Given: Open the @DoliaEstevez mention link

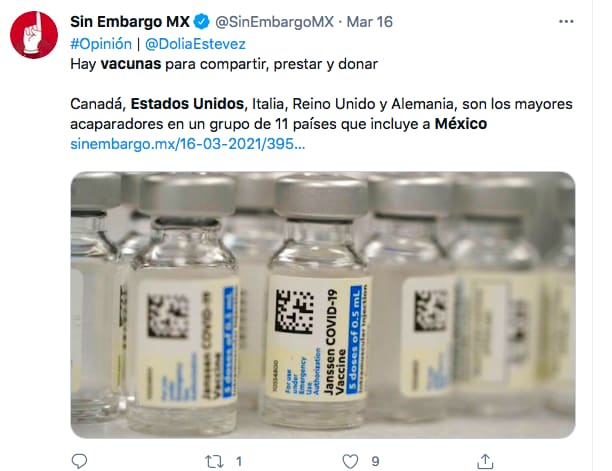Looking at the screenshot, I should point(195,44).
